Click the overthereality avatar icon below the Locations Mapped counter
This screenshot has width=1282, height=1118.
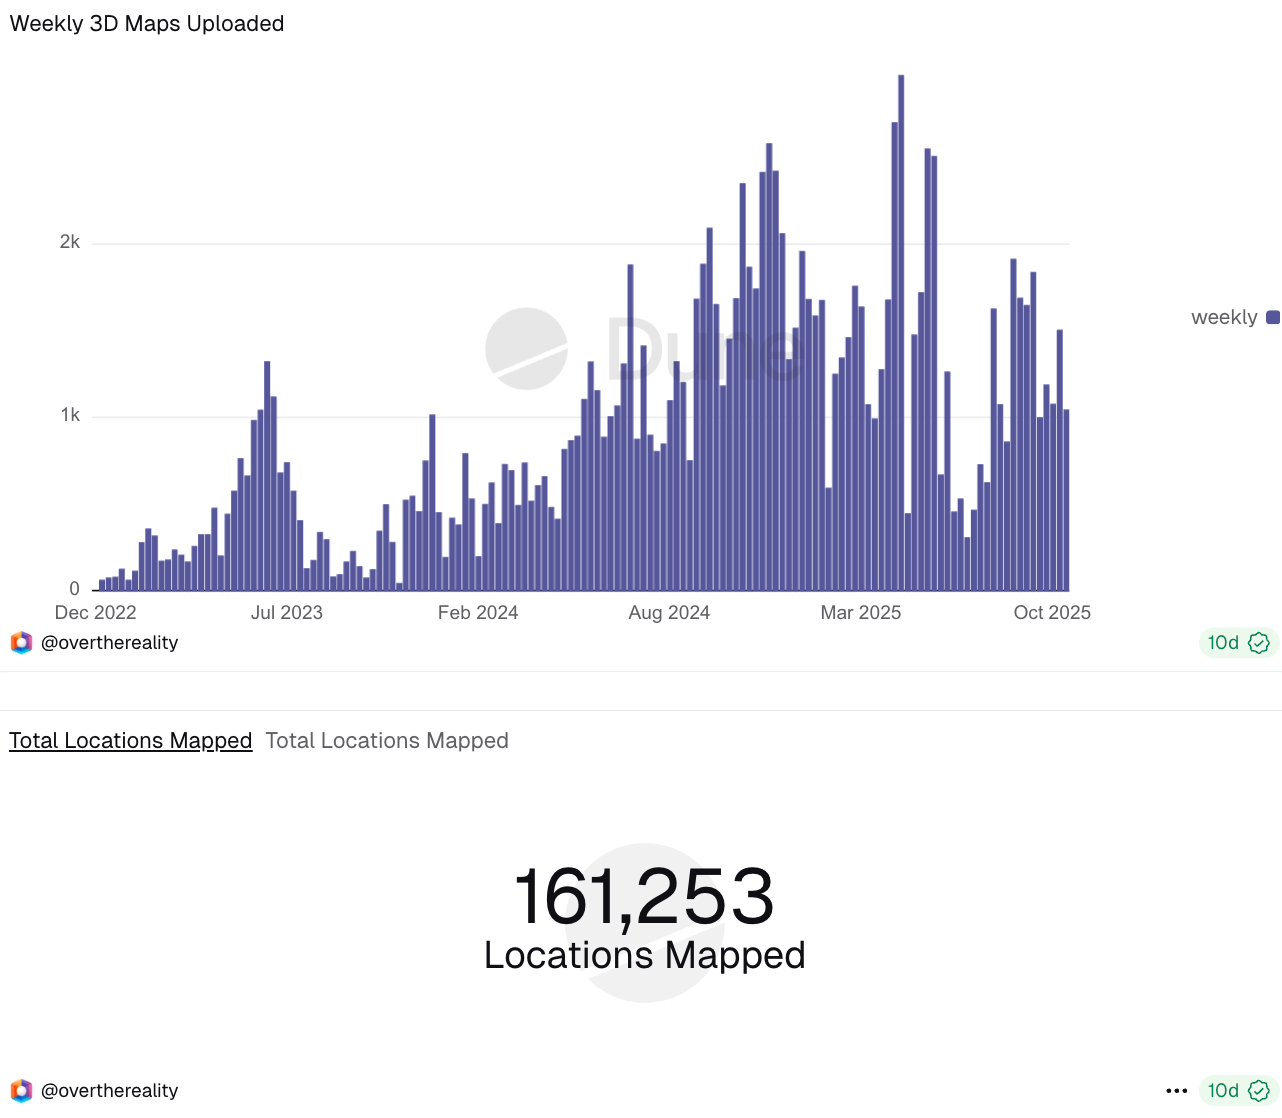[21, 1091]
